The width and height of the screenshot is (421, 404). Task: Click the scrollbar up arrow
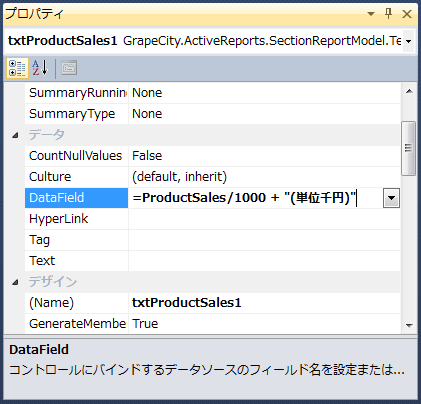[409, 91]
